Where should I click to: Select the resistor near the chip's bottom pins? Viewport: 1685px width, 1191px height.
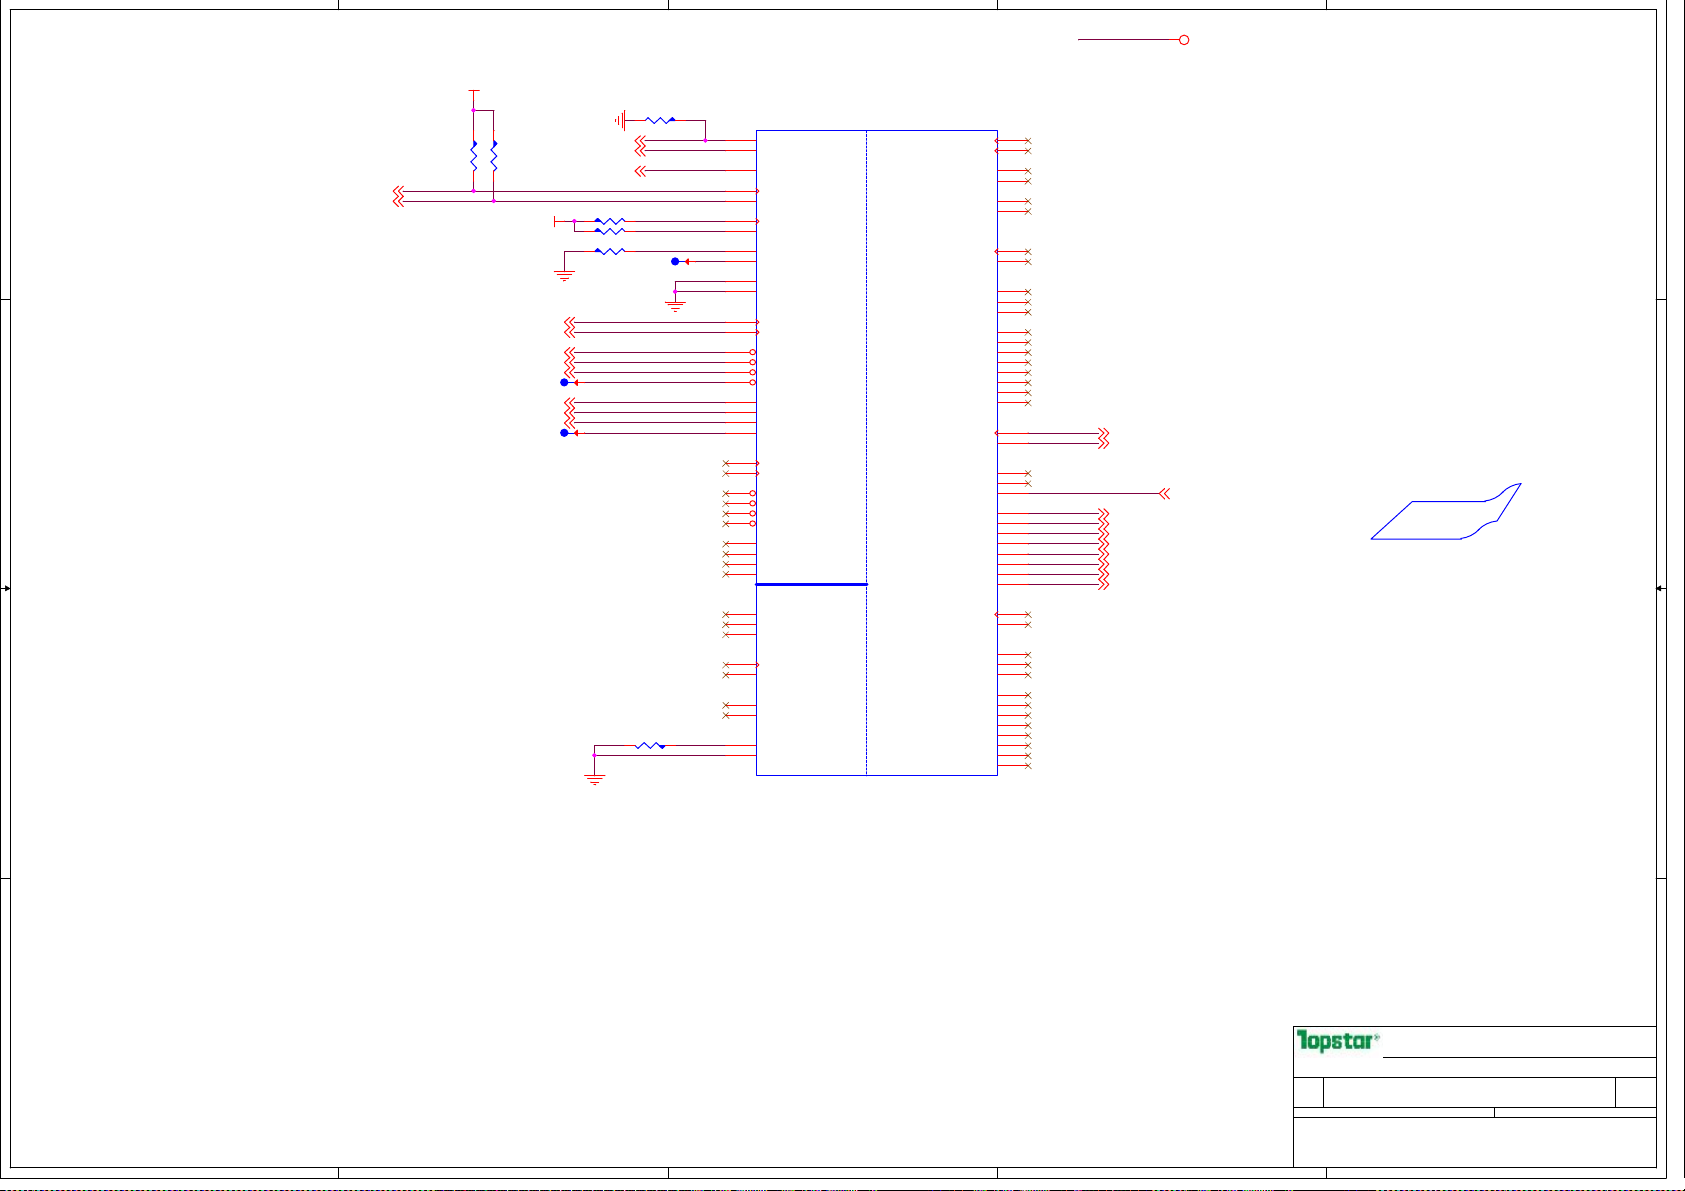pyautogui.click(x=650, y=746)
